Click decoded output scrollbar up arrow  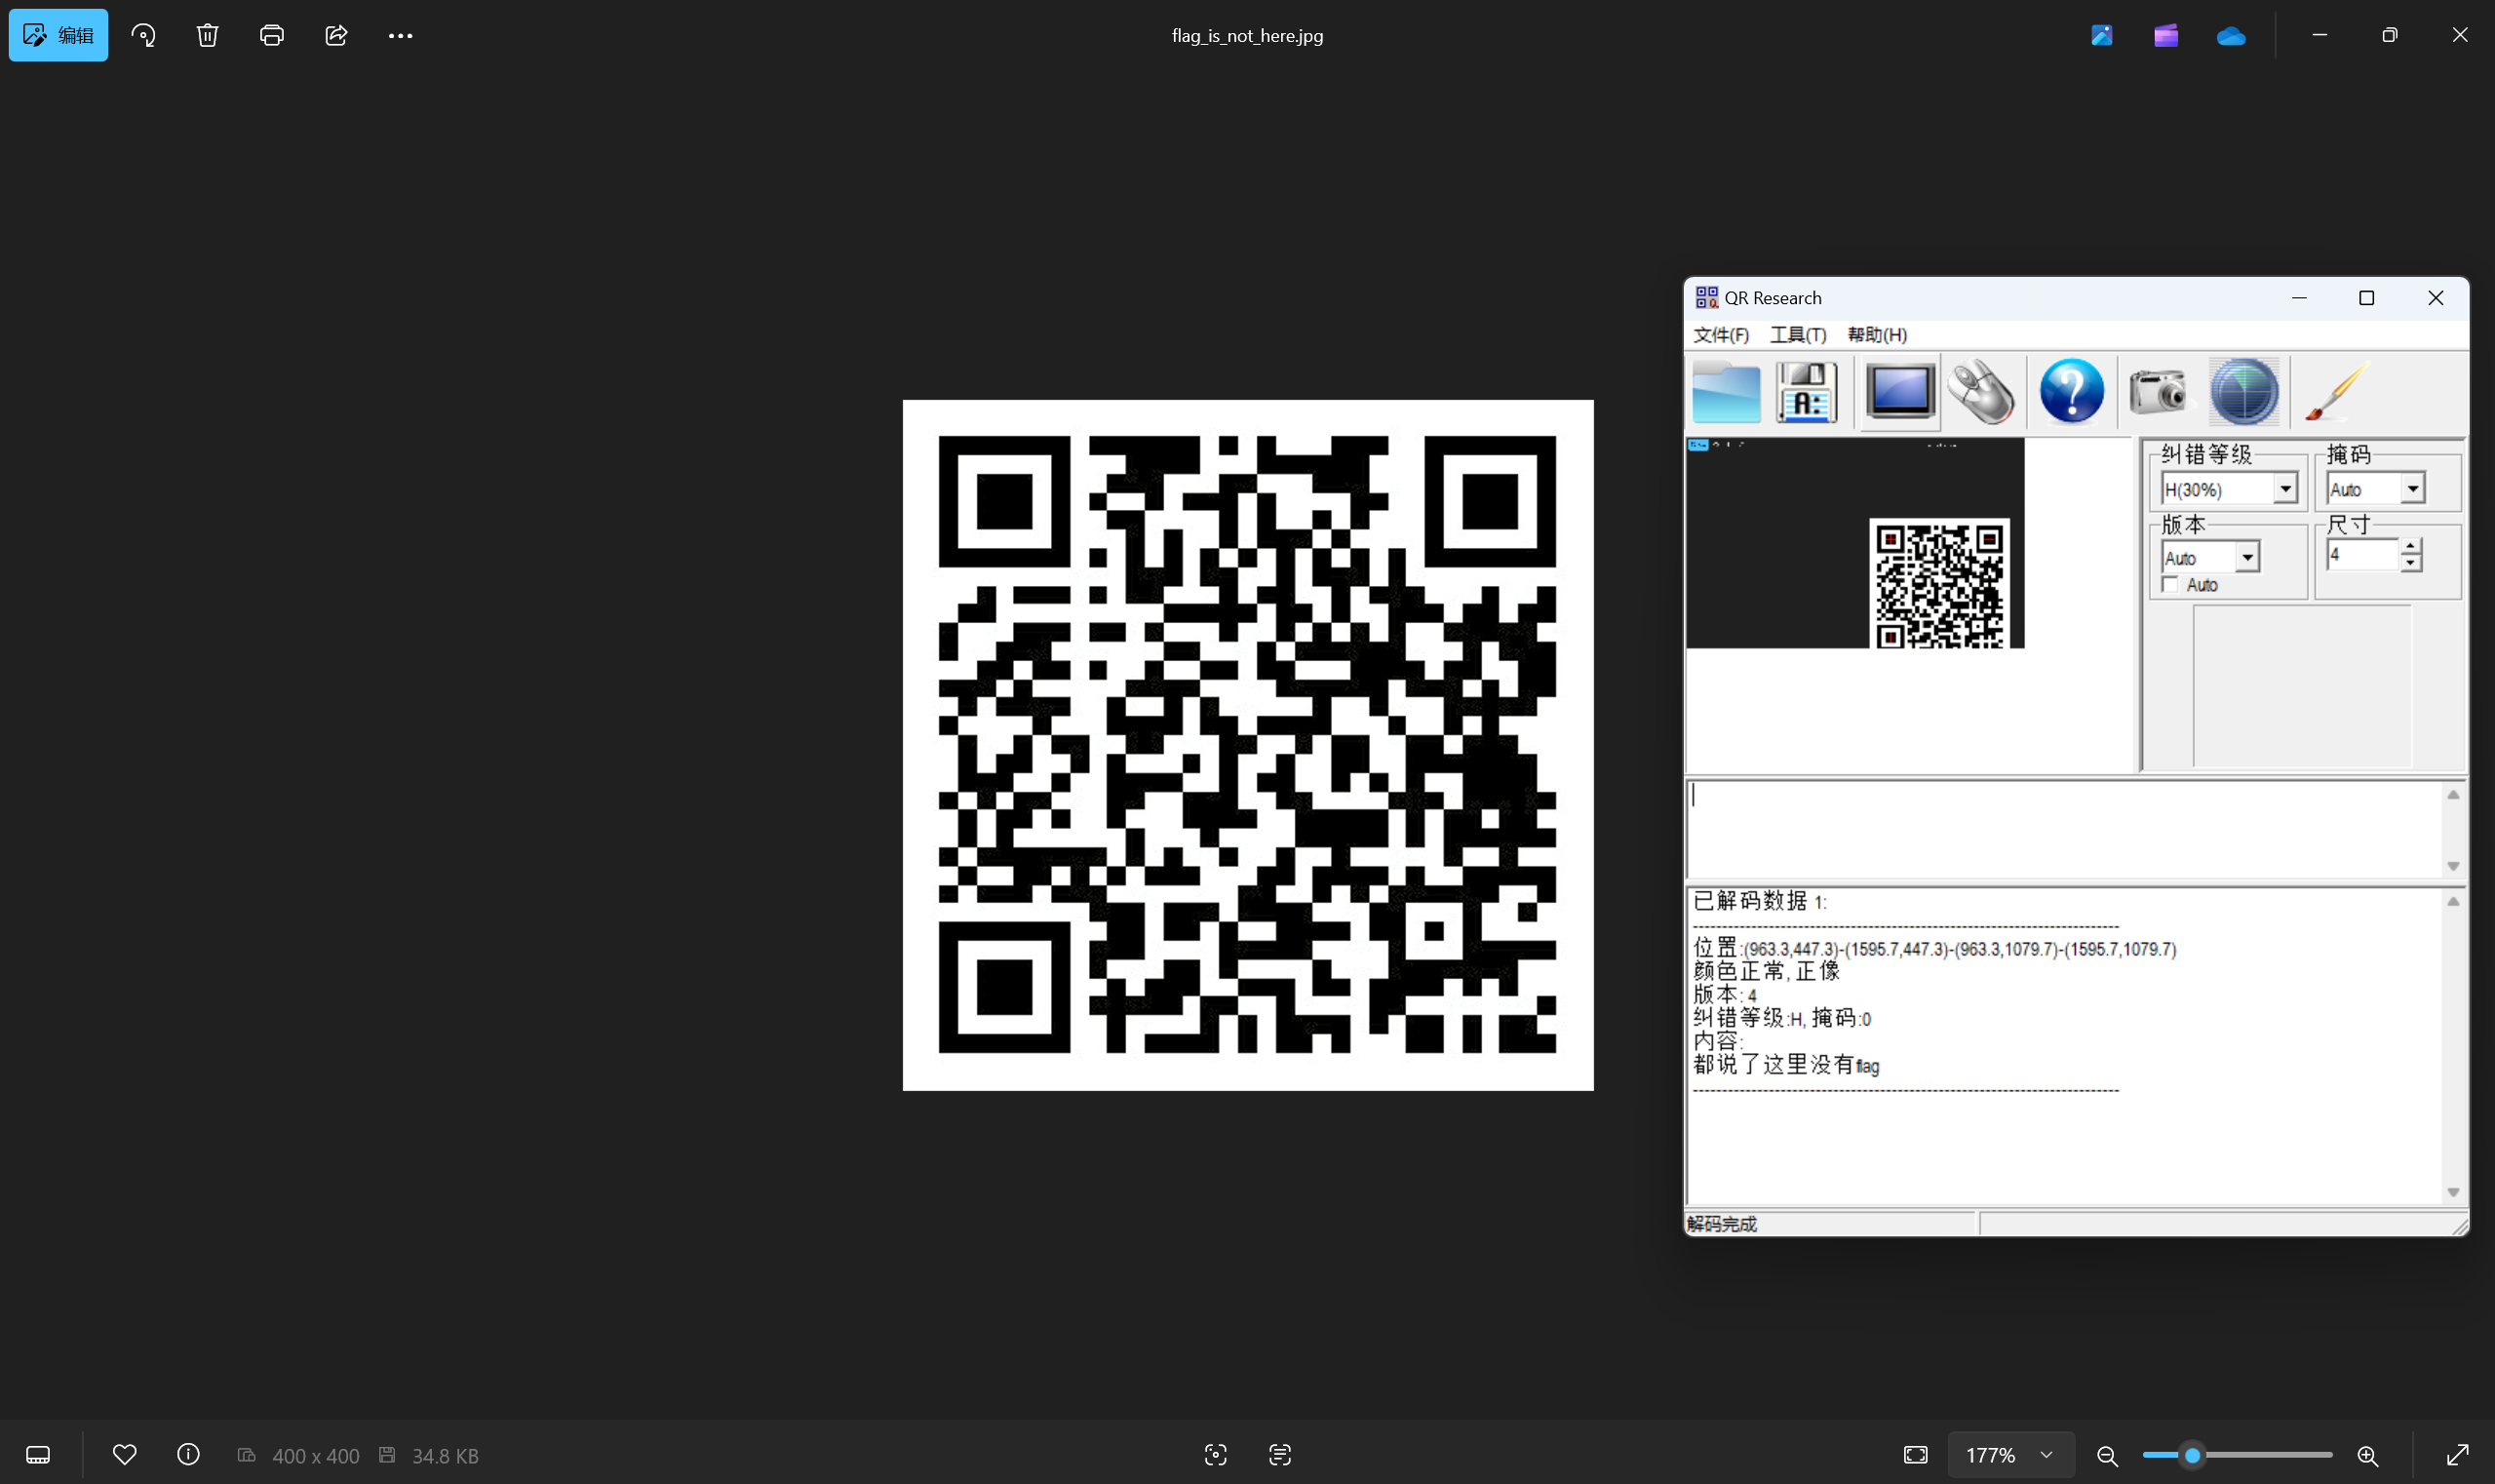point(2452,901)
